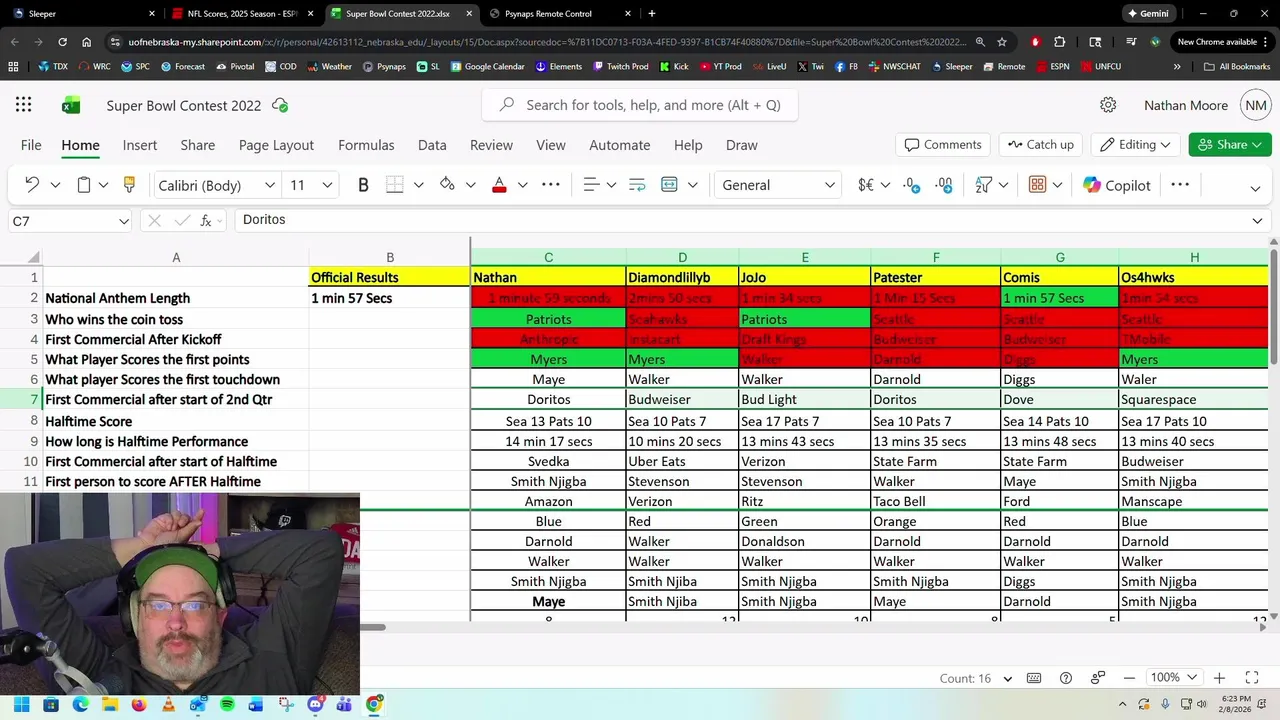
Task: Switch to the Data tab
Action: click(x=432, y=145)
